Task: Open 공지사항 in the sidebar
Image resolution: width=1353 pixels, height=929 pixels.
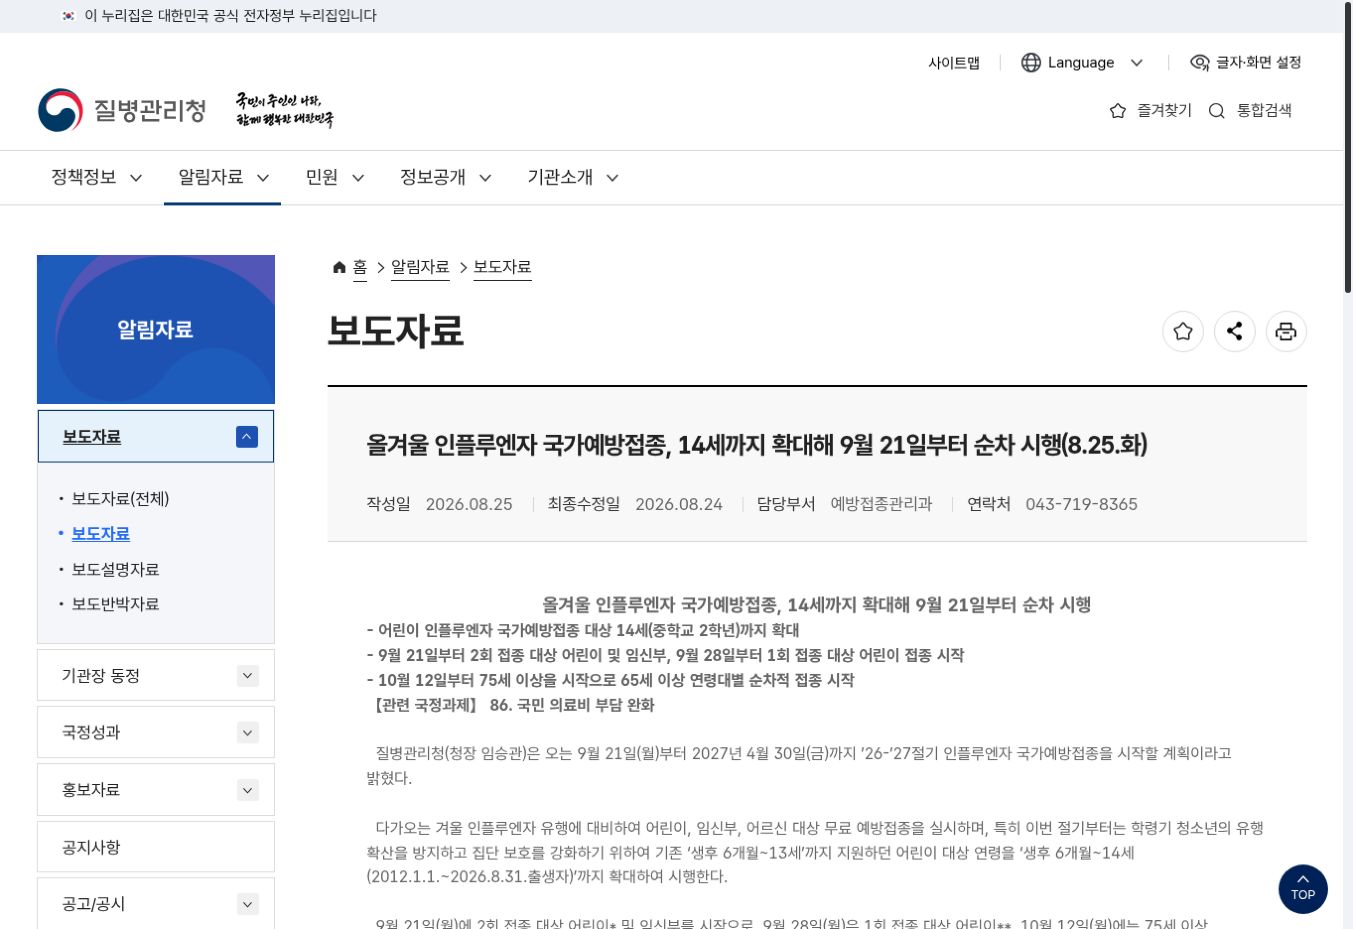Action: tap(156, 847)
